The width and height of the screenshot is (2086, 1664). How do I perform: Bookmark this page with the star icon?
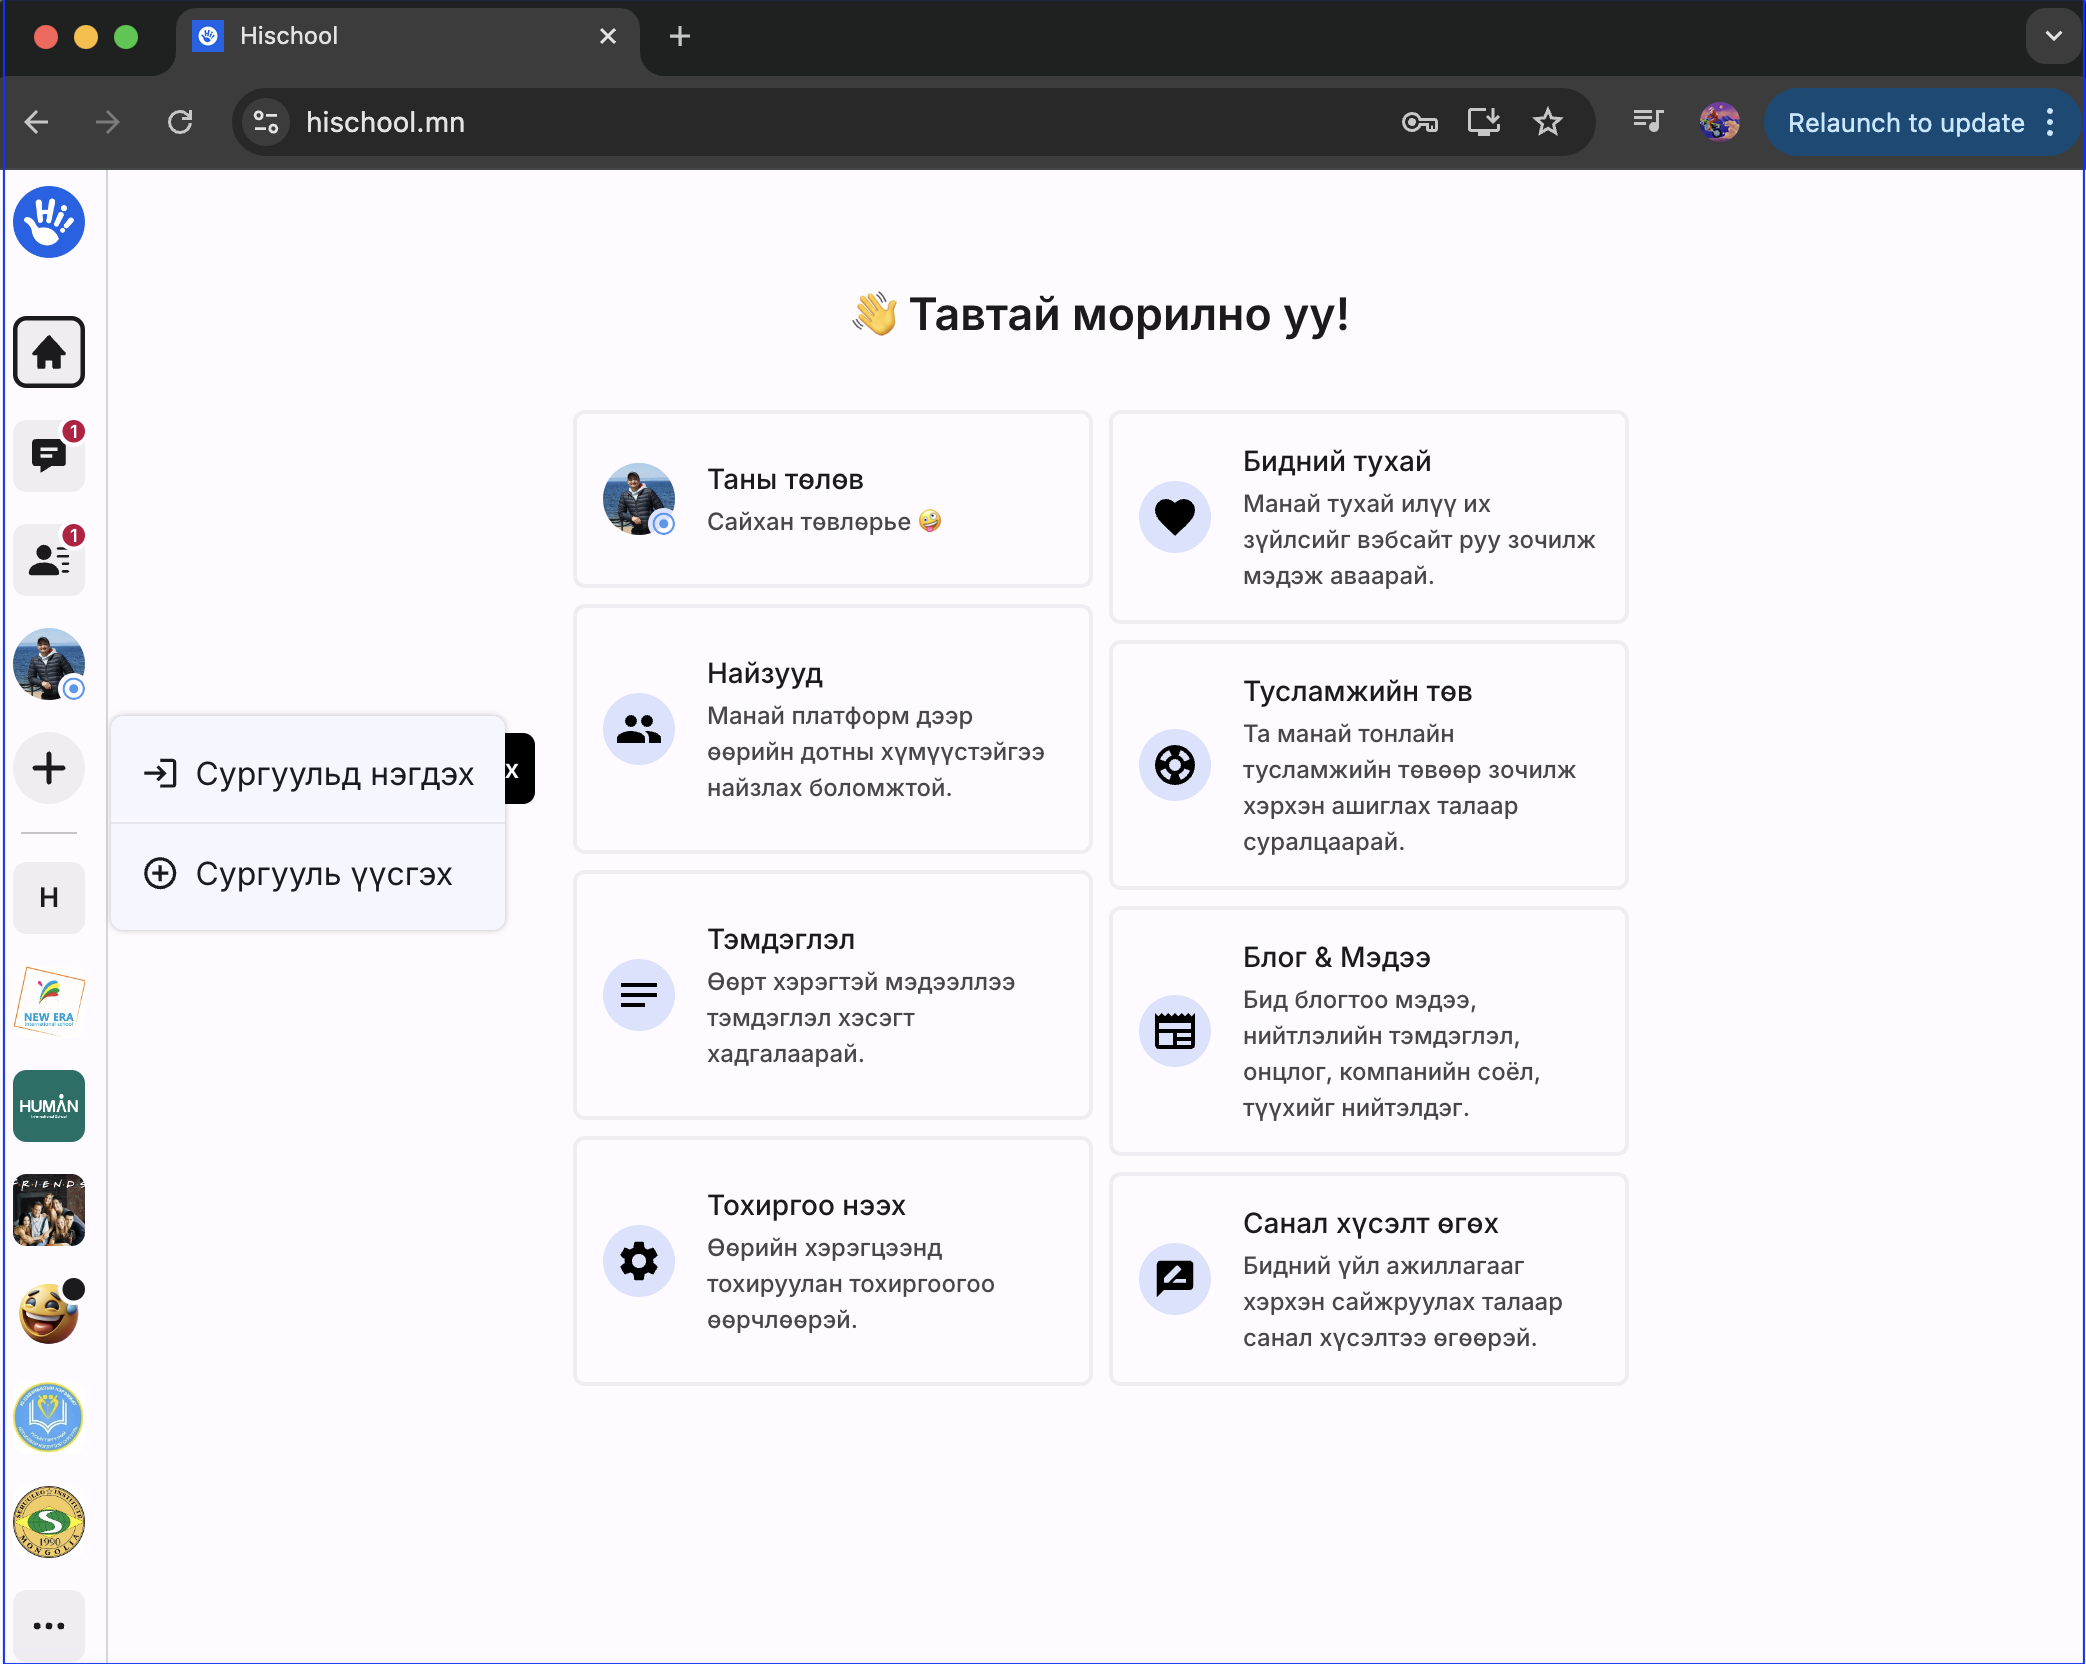1547,122
